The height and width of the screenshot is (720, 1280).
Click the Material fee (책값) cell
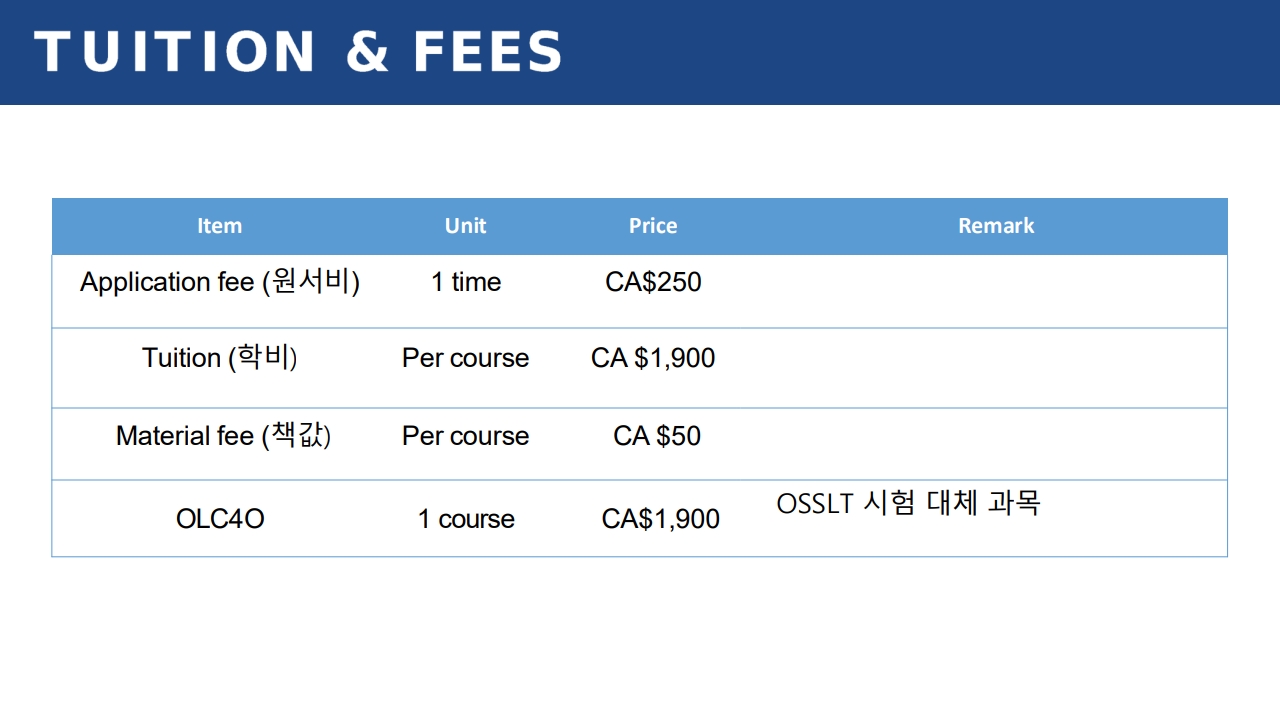(x=223, y=436)
